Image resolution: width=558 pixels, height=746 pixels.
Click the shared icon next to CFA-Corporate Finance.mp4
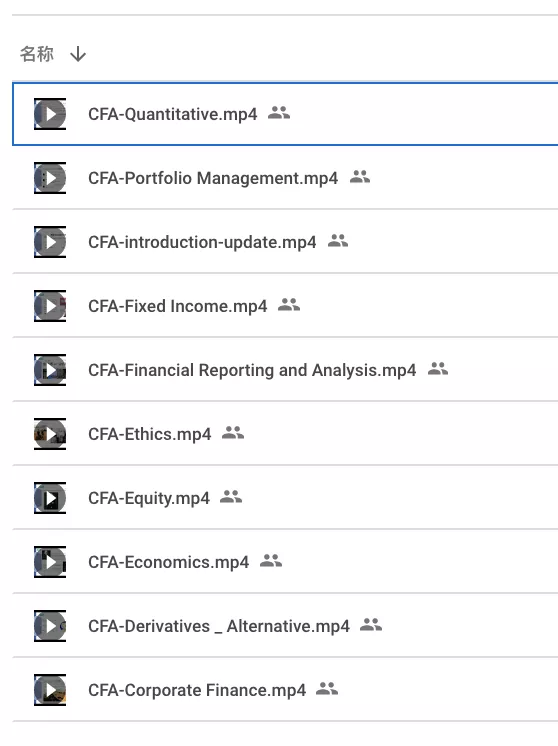pyautogui.click(x=327, y=689)
